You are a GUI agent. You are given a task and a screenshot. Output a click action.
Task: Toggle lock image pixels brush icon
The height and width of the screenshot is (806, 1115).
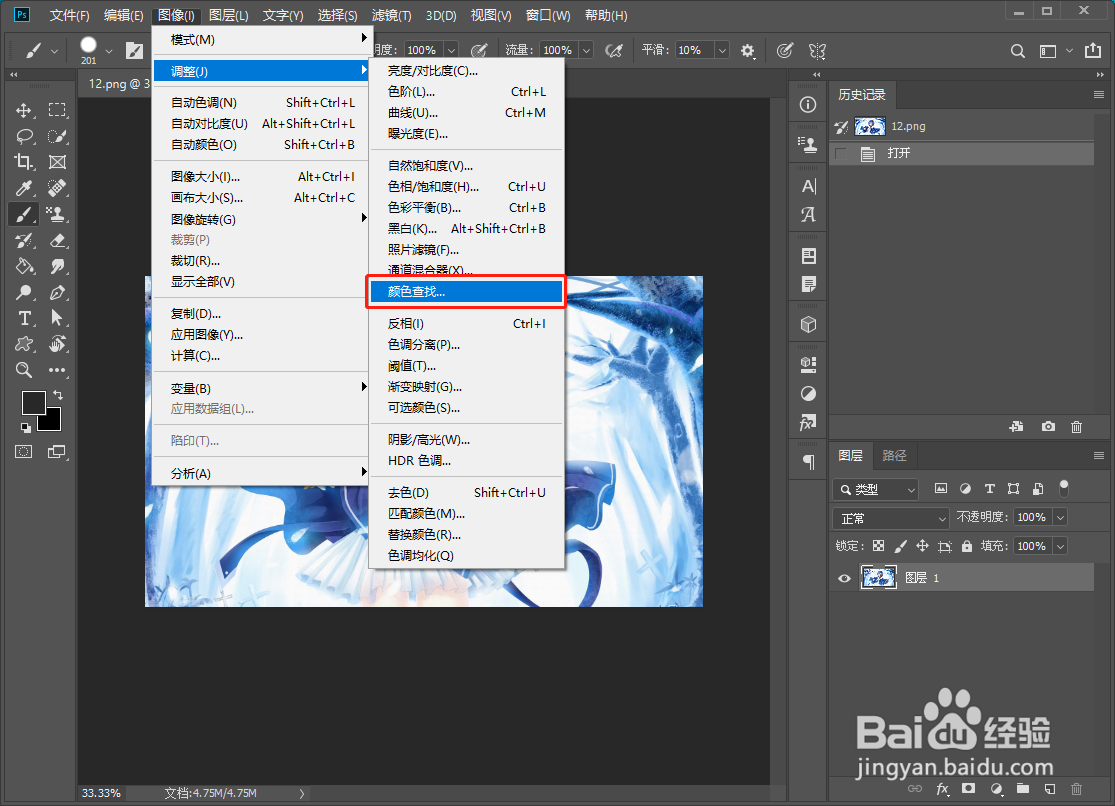900,546
